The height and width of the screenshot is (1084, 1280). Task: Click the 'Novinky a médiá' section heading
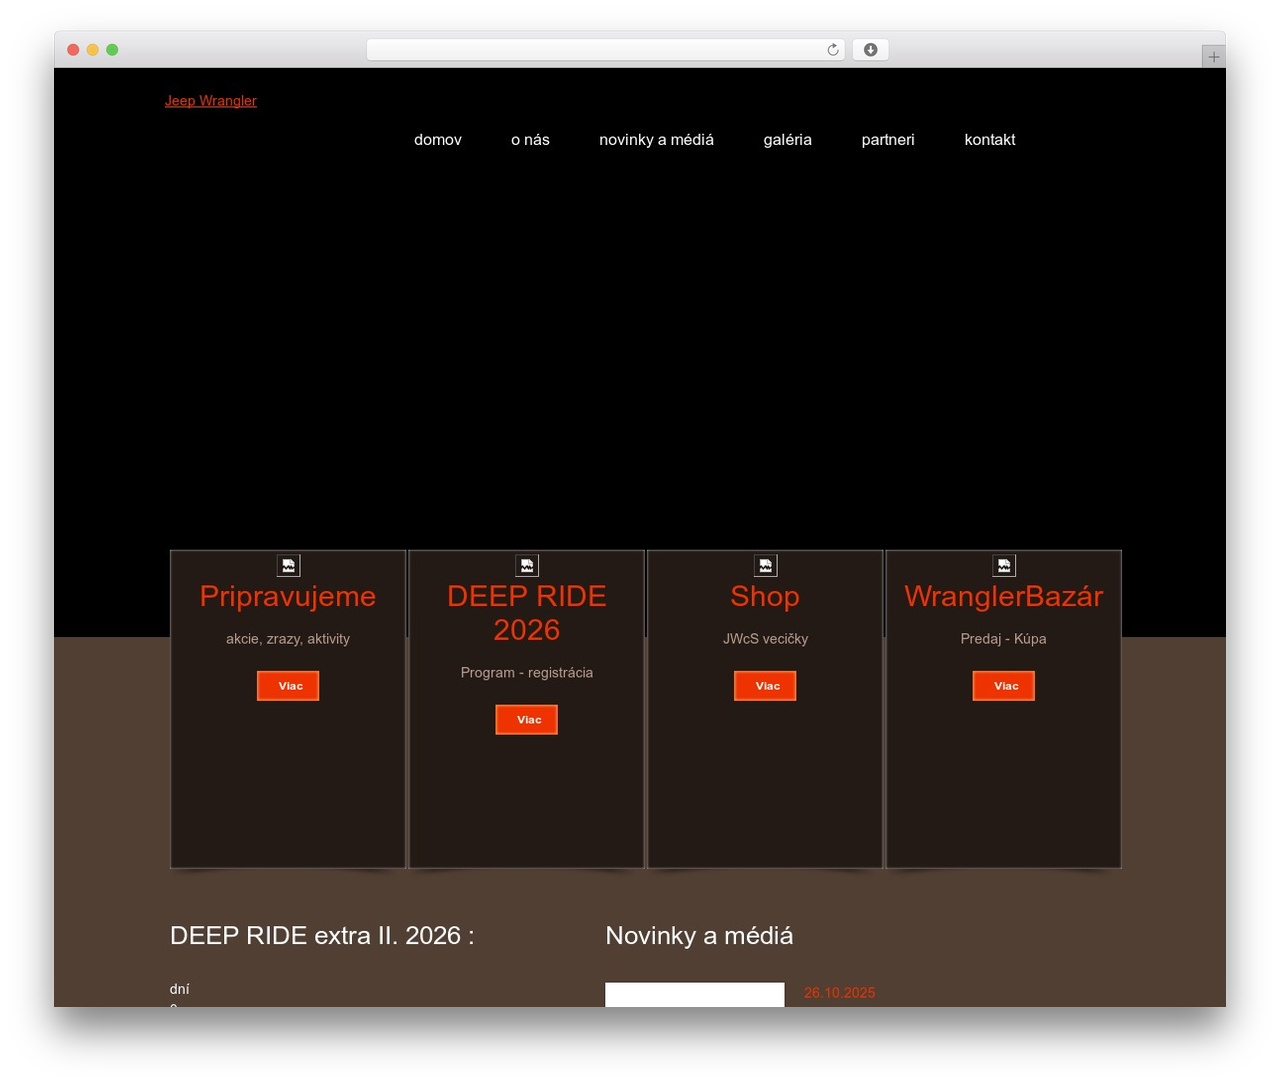click(x=699, y=936)
